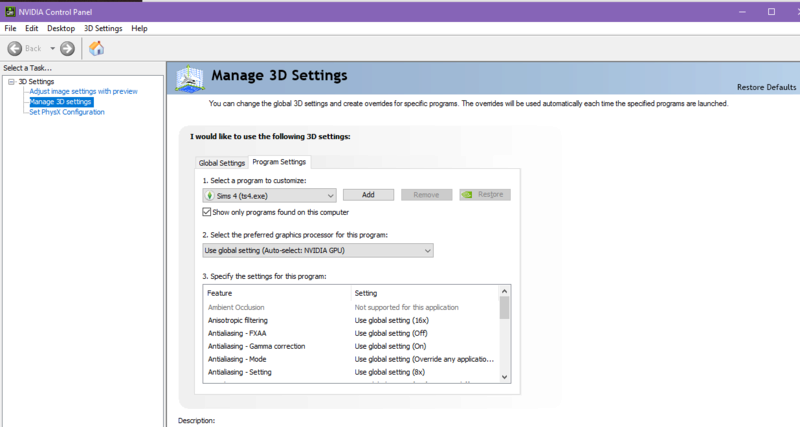Screen dimensions: 800x427
Task: Collapse the 3D Settings tree node
Action: coord(11,82)
